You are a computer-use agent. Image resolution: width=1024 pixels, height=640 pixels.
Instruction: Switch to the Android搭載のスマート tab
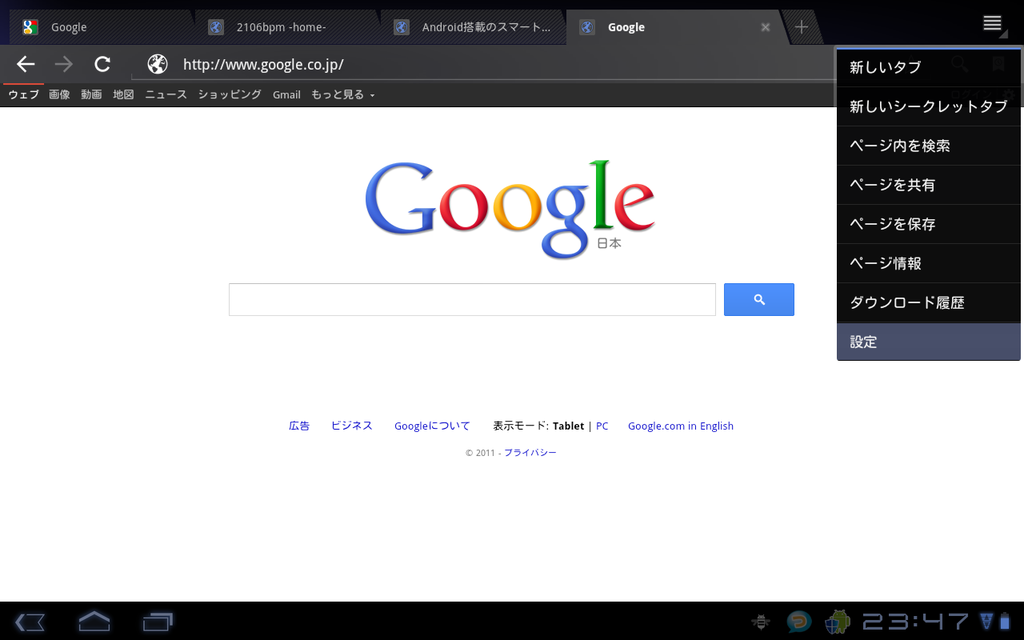coord(473,27)
